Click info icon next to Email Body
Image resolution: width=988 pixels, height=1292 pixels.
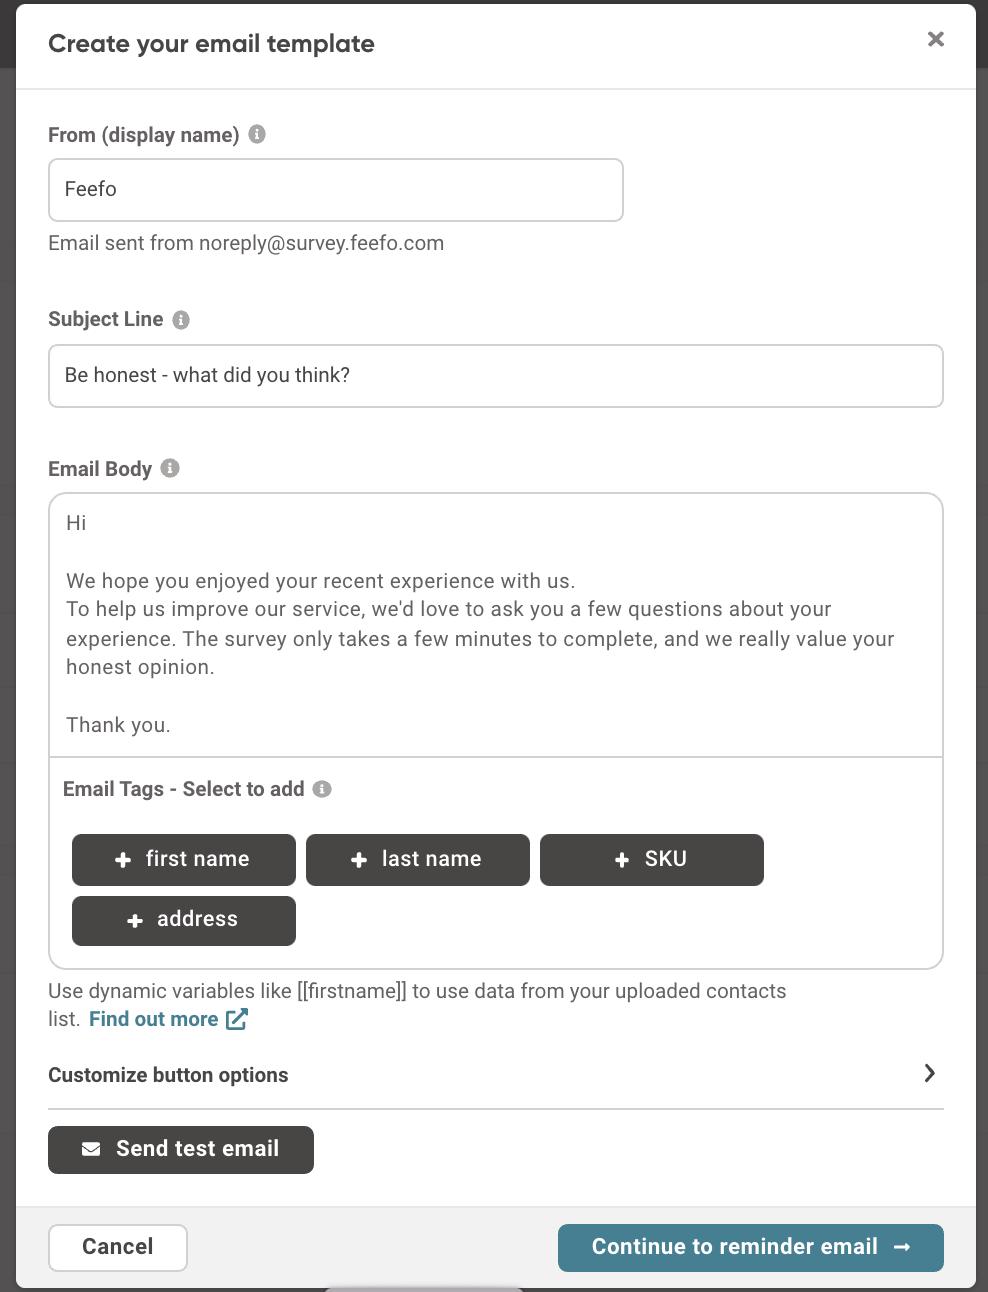pos(170,468)
